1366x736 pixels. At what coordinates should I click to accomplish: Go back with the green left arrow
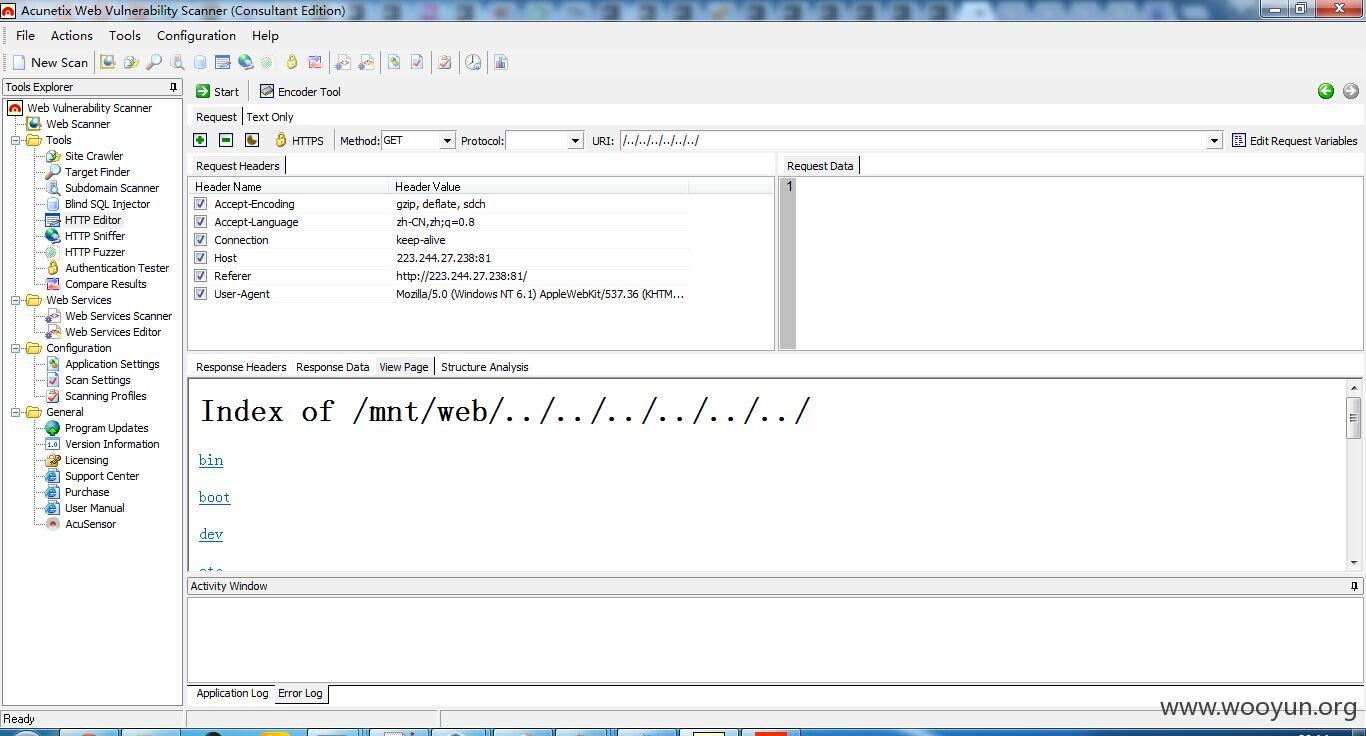pos(1326,91)
